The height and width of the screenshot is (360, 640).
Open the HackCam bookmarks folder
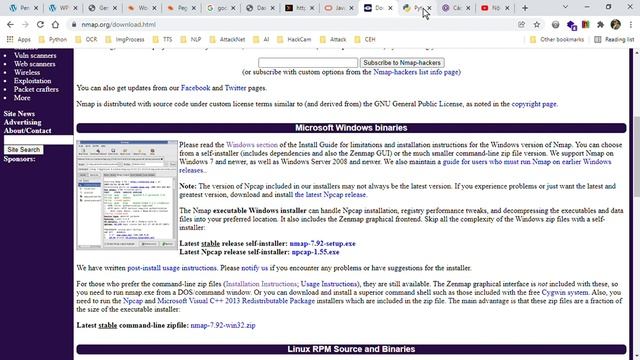[x=294, y=40]
